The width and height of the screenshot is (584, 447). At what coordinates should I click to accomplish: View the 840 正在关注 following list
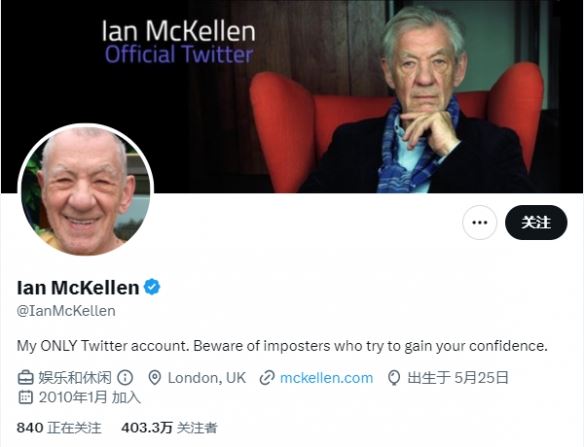(59, 428)
